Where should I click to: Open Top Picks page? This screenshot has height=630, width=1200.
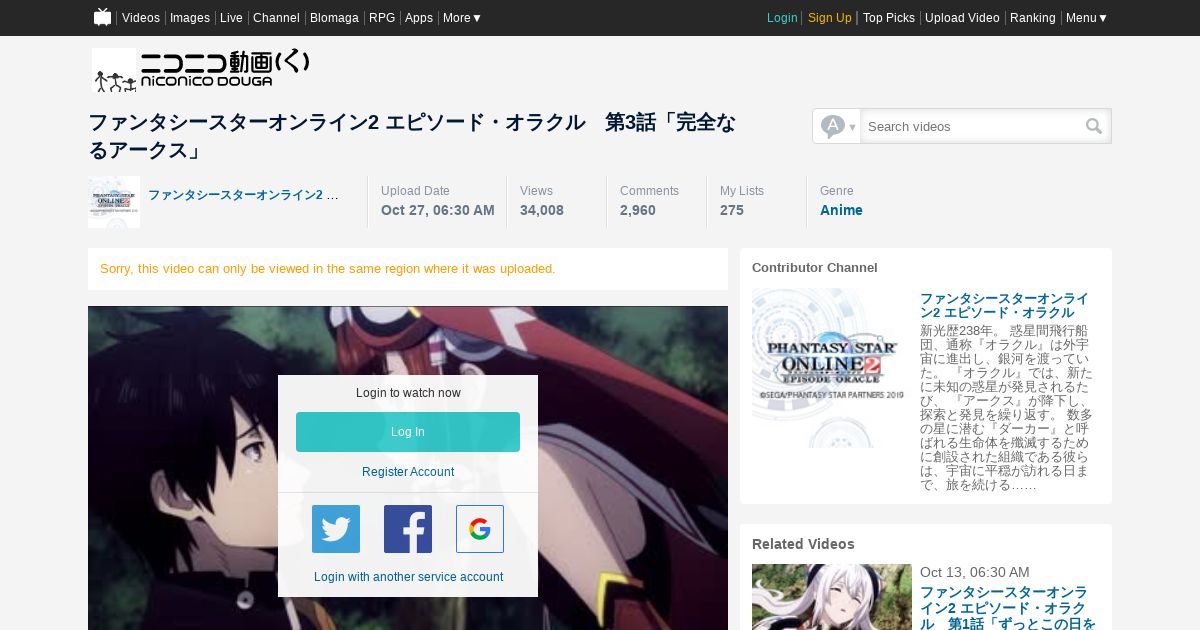889,18
